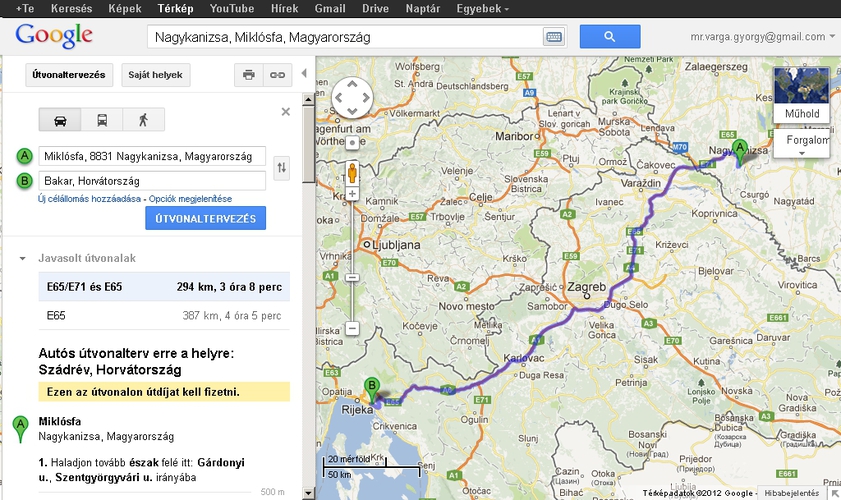Click expand map corner arrow icon
Viewport: 841px width, 500px height.
pos(835,493)
